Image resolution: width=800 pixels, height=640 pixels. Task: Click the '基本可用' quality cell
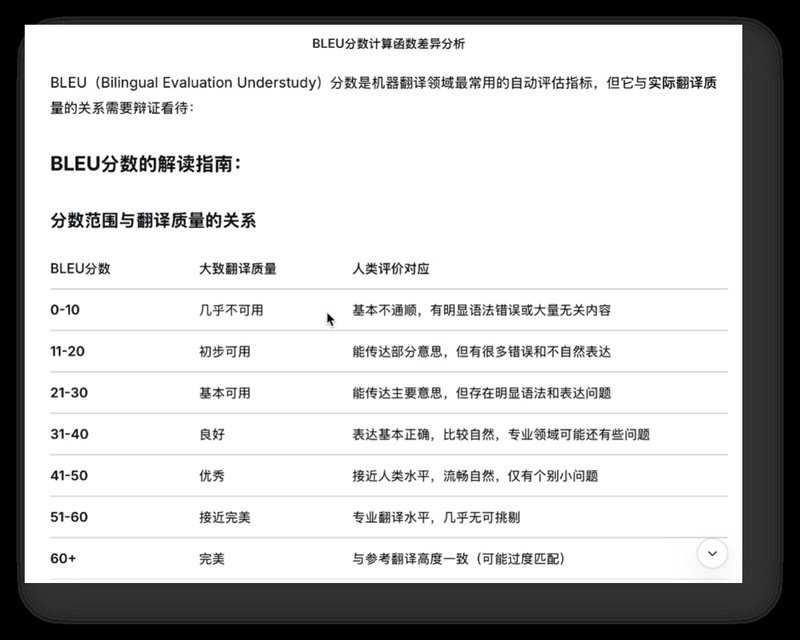pyautogui.click(x=225, y=393)
